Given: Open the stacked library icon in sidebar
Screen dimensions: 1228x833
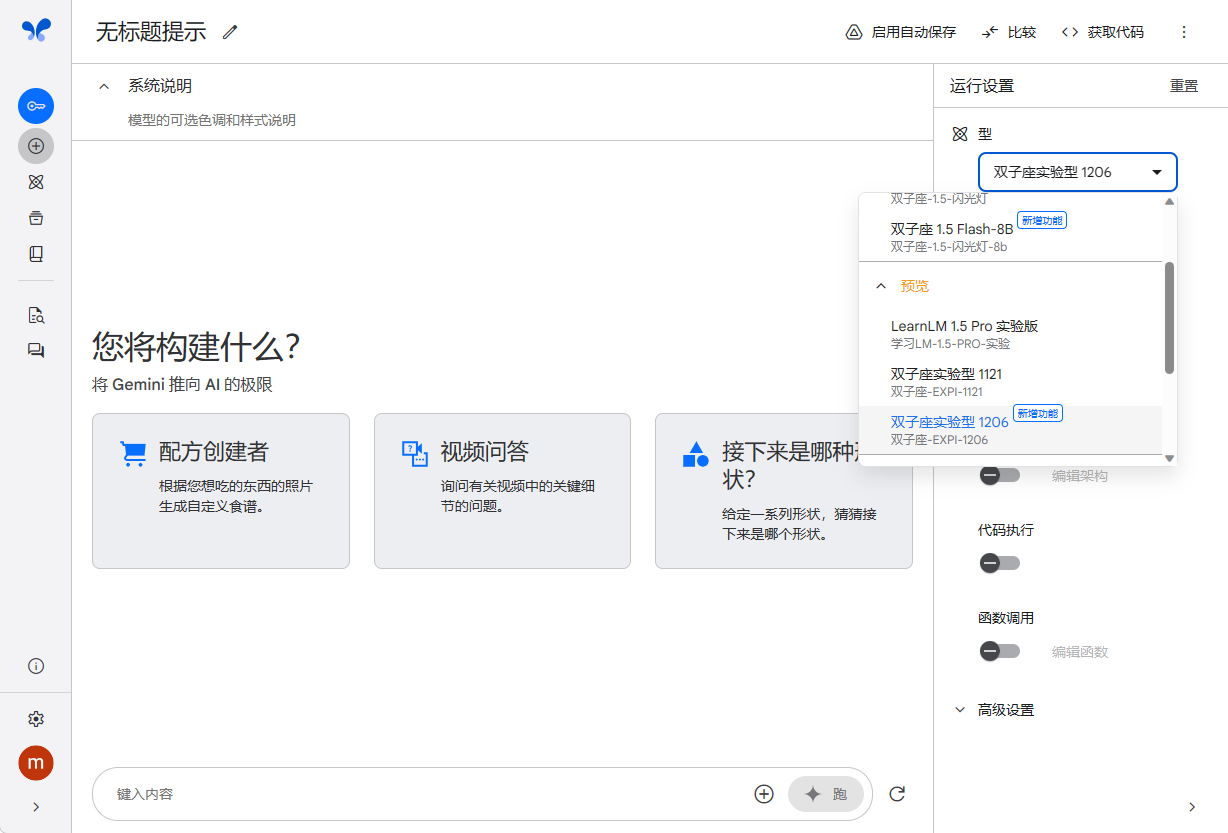Looking at the screenshot, I should click(36, 218).
